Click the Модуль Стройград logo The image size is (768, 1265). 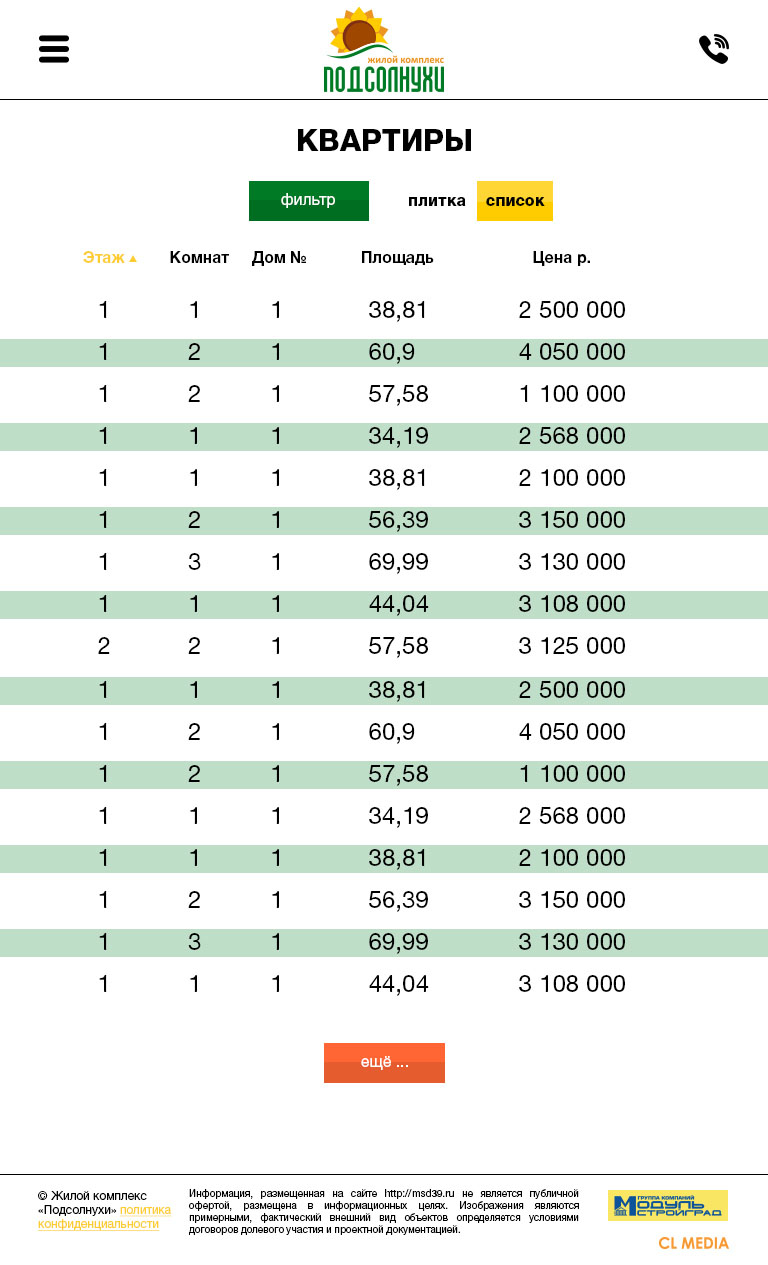click(x=668, y=1205)
